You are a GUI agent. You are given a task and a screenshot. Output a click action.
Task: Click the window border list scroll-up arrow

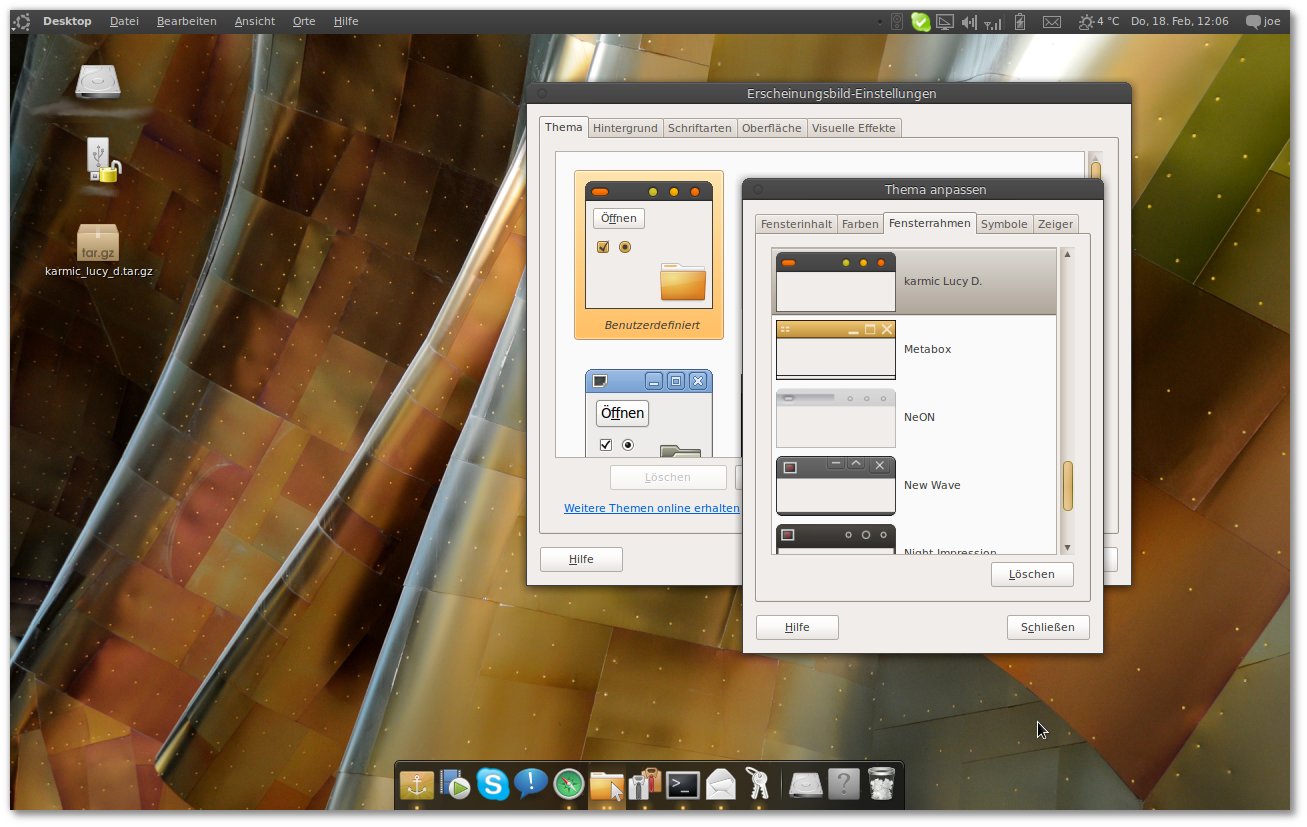pyautogui.click(x=1067, y=255)
